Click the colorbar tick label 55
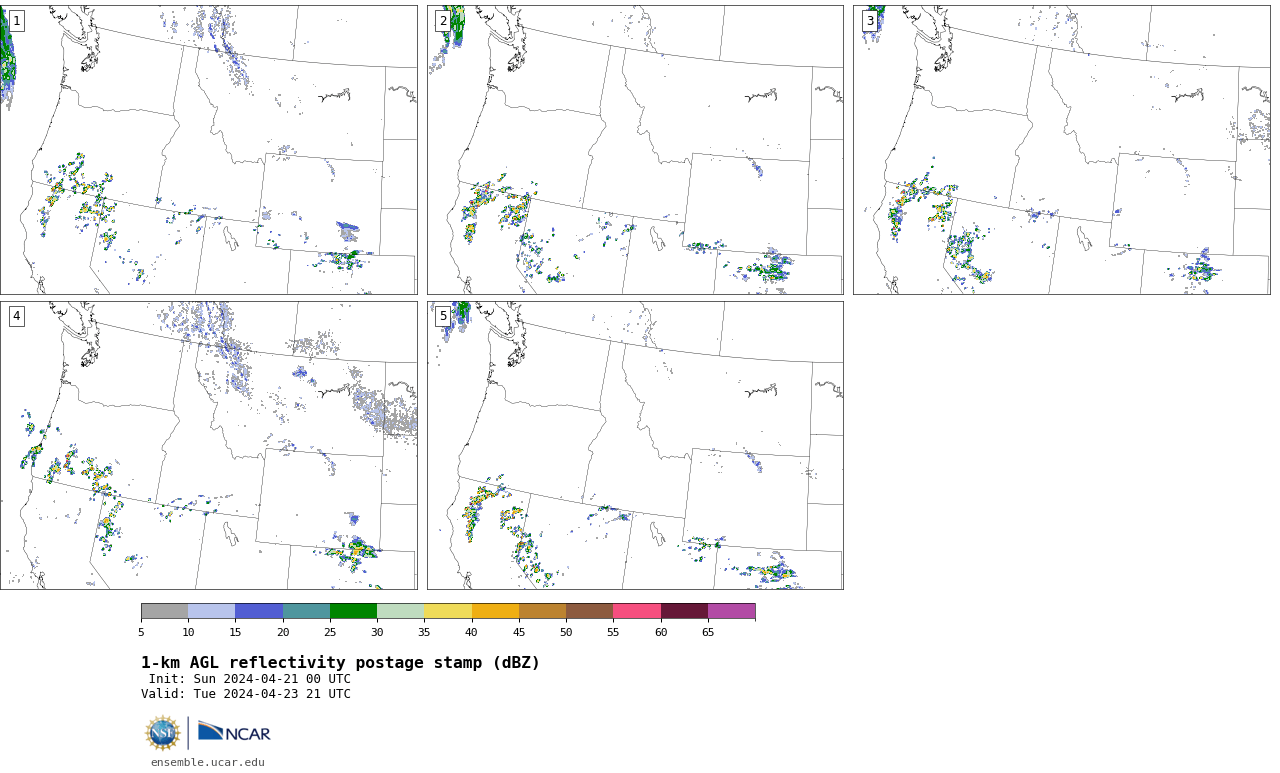 click(613, 632)
